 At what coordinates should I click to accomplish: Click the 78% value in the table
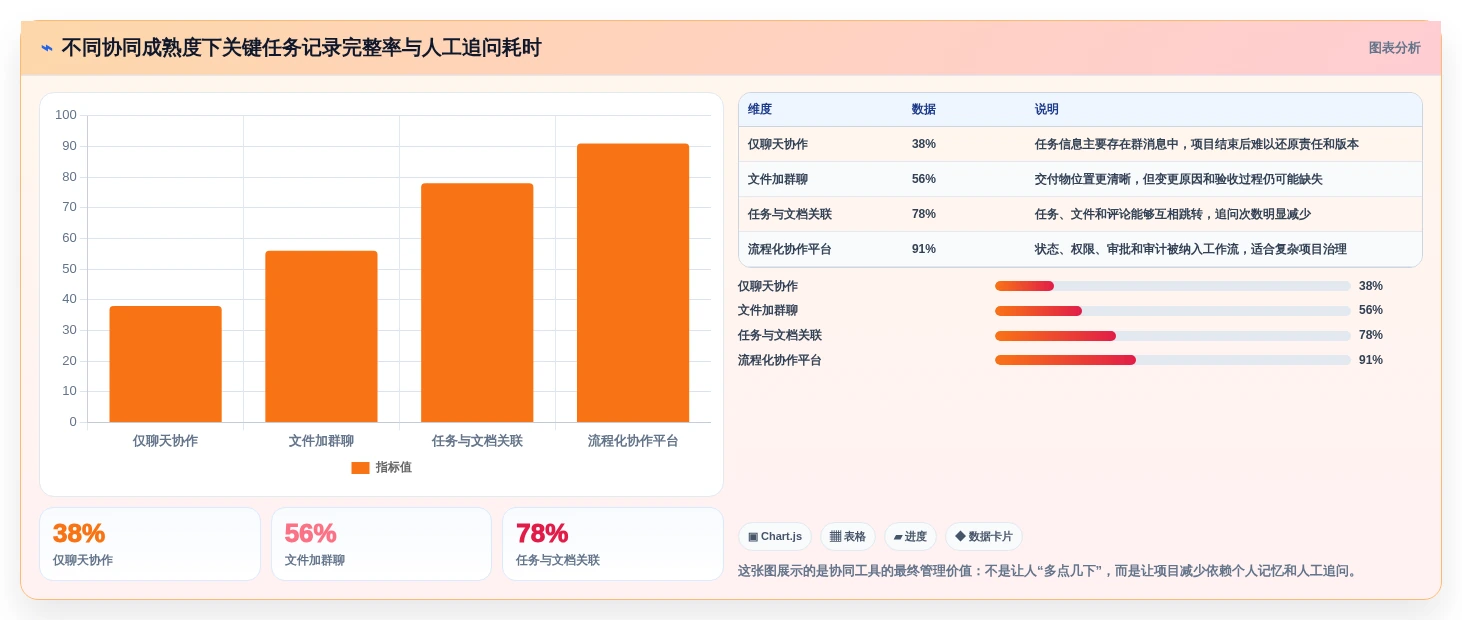(924, 214)
